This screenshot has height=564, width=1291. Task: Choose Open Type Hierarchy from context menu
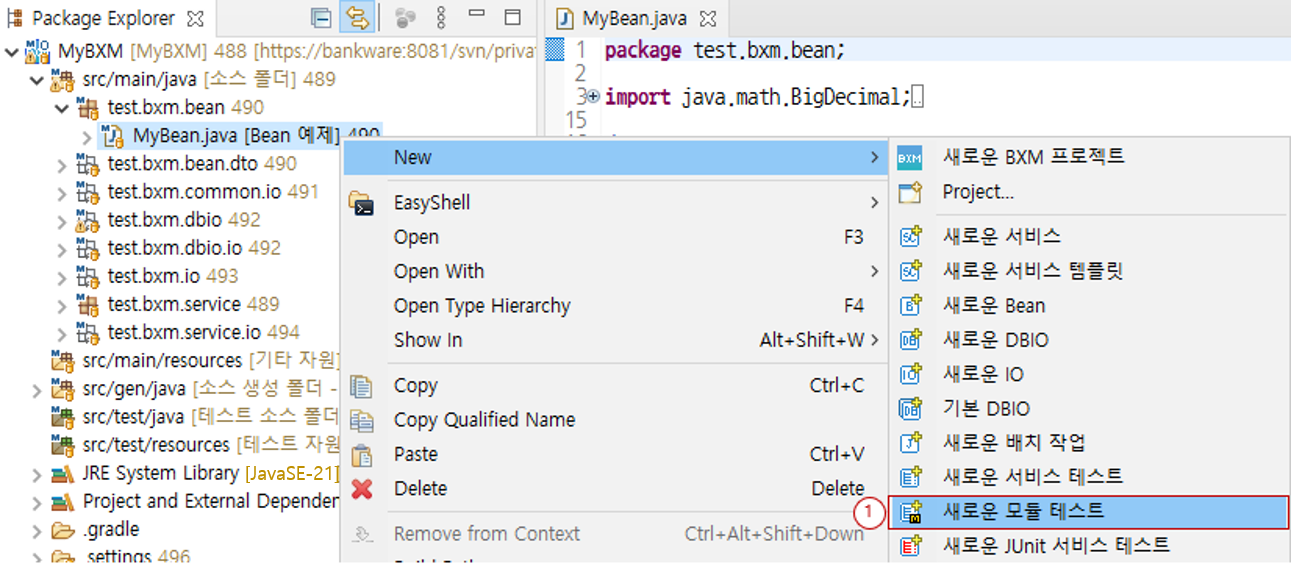click(x=482, y=306)
